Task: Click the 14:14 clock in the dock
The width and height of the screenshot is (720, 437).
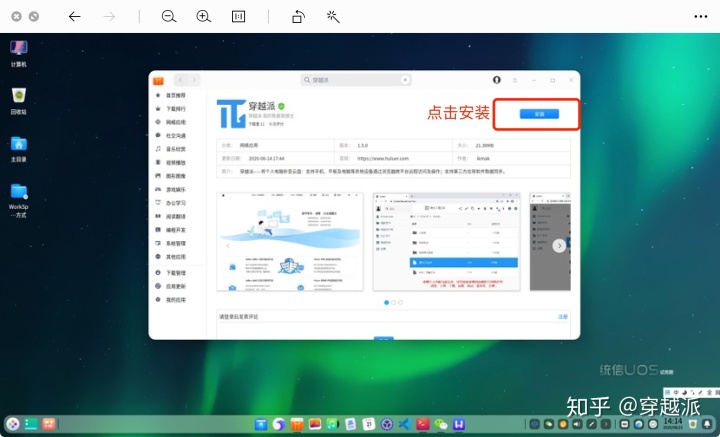Action: (673, 423)
